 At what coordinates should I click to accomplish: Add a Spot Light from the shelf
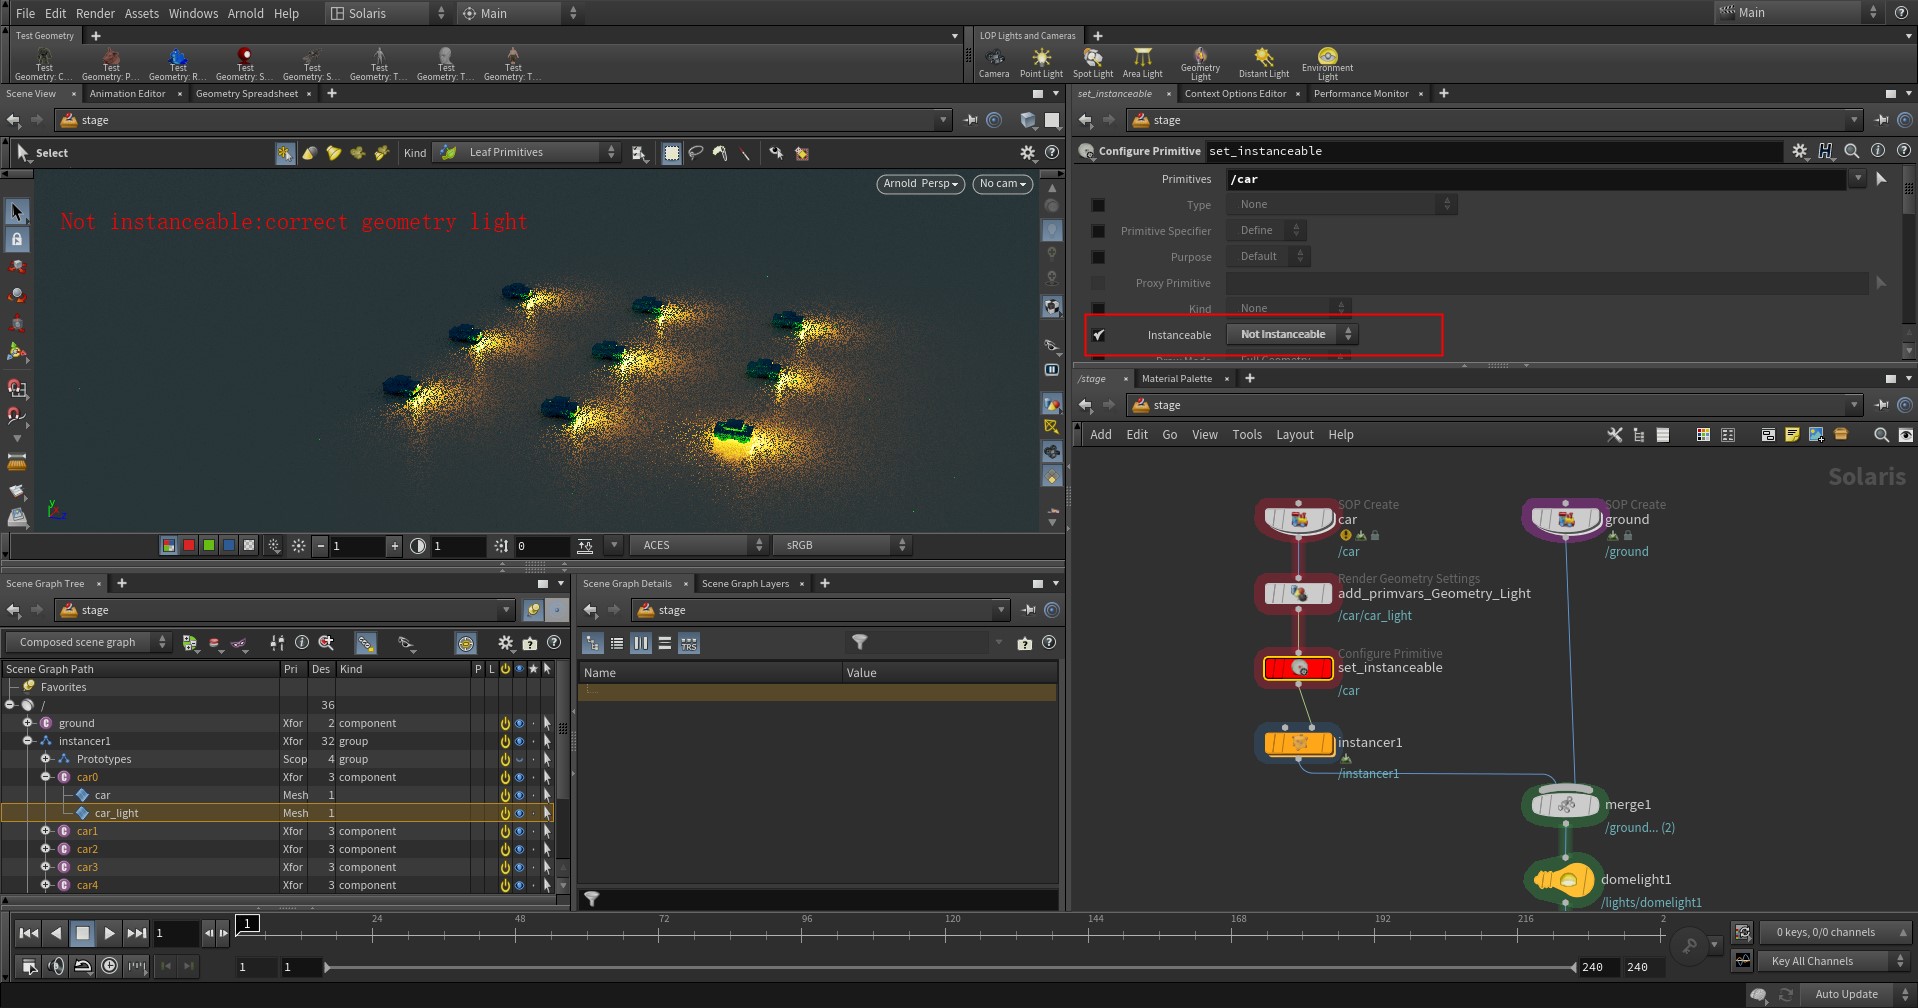(1092, 62)
